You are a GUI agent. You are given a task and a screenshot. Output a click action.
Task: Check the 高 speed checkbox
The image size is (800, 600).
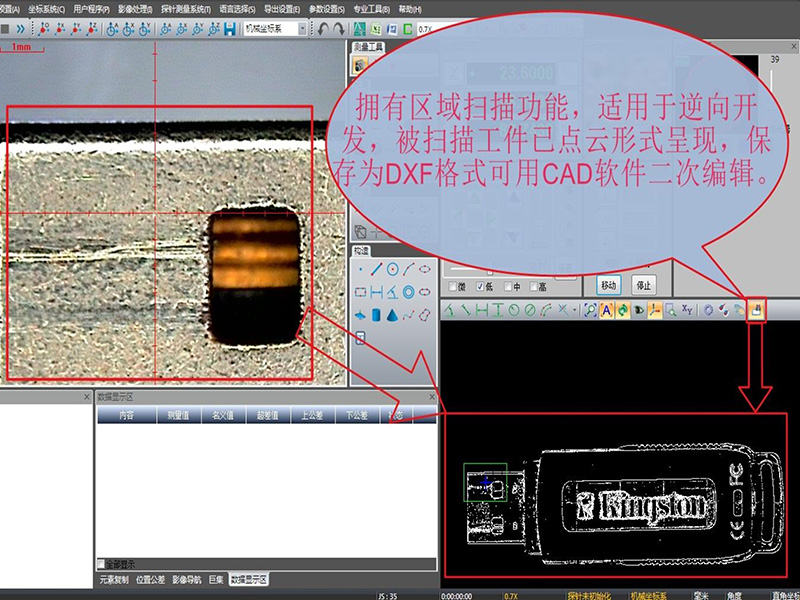pyautogui.click(x=534, y=287)
